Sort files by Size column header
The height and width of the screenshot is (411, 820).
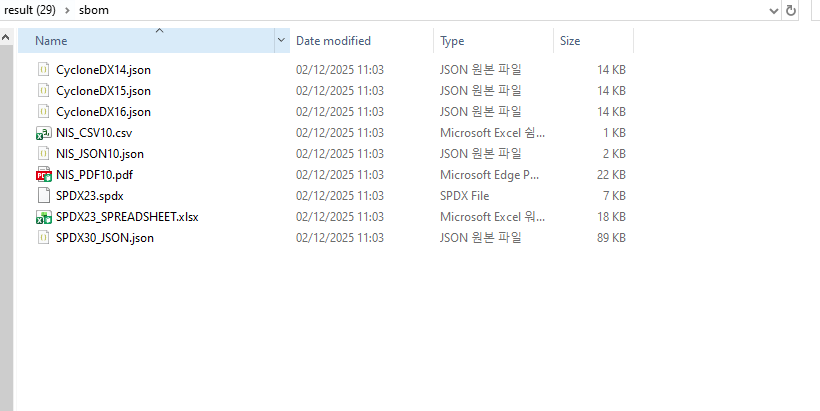click(570, 41)
